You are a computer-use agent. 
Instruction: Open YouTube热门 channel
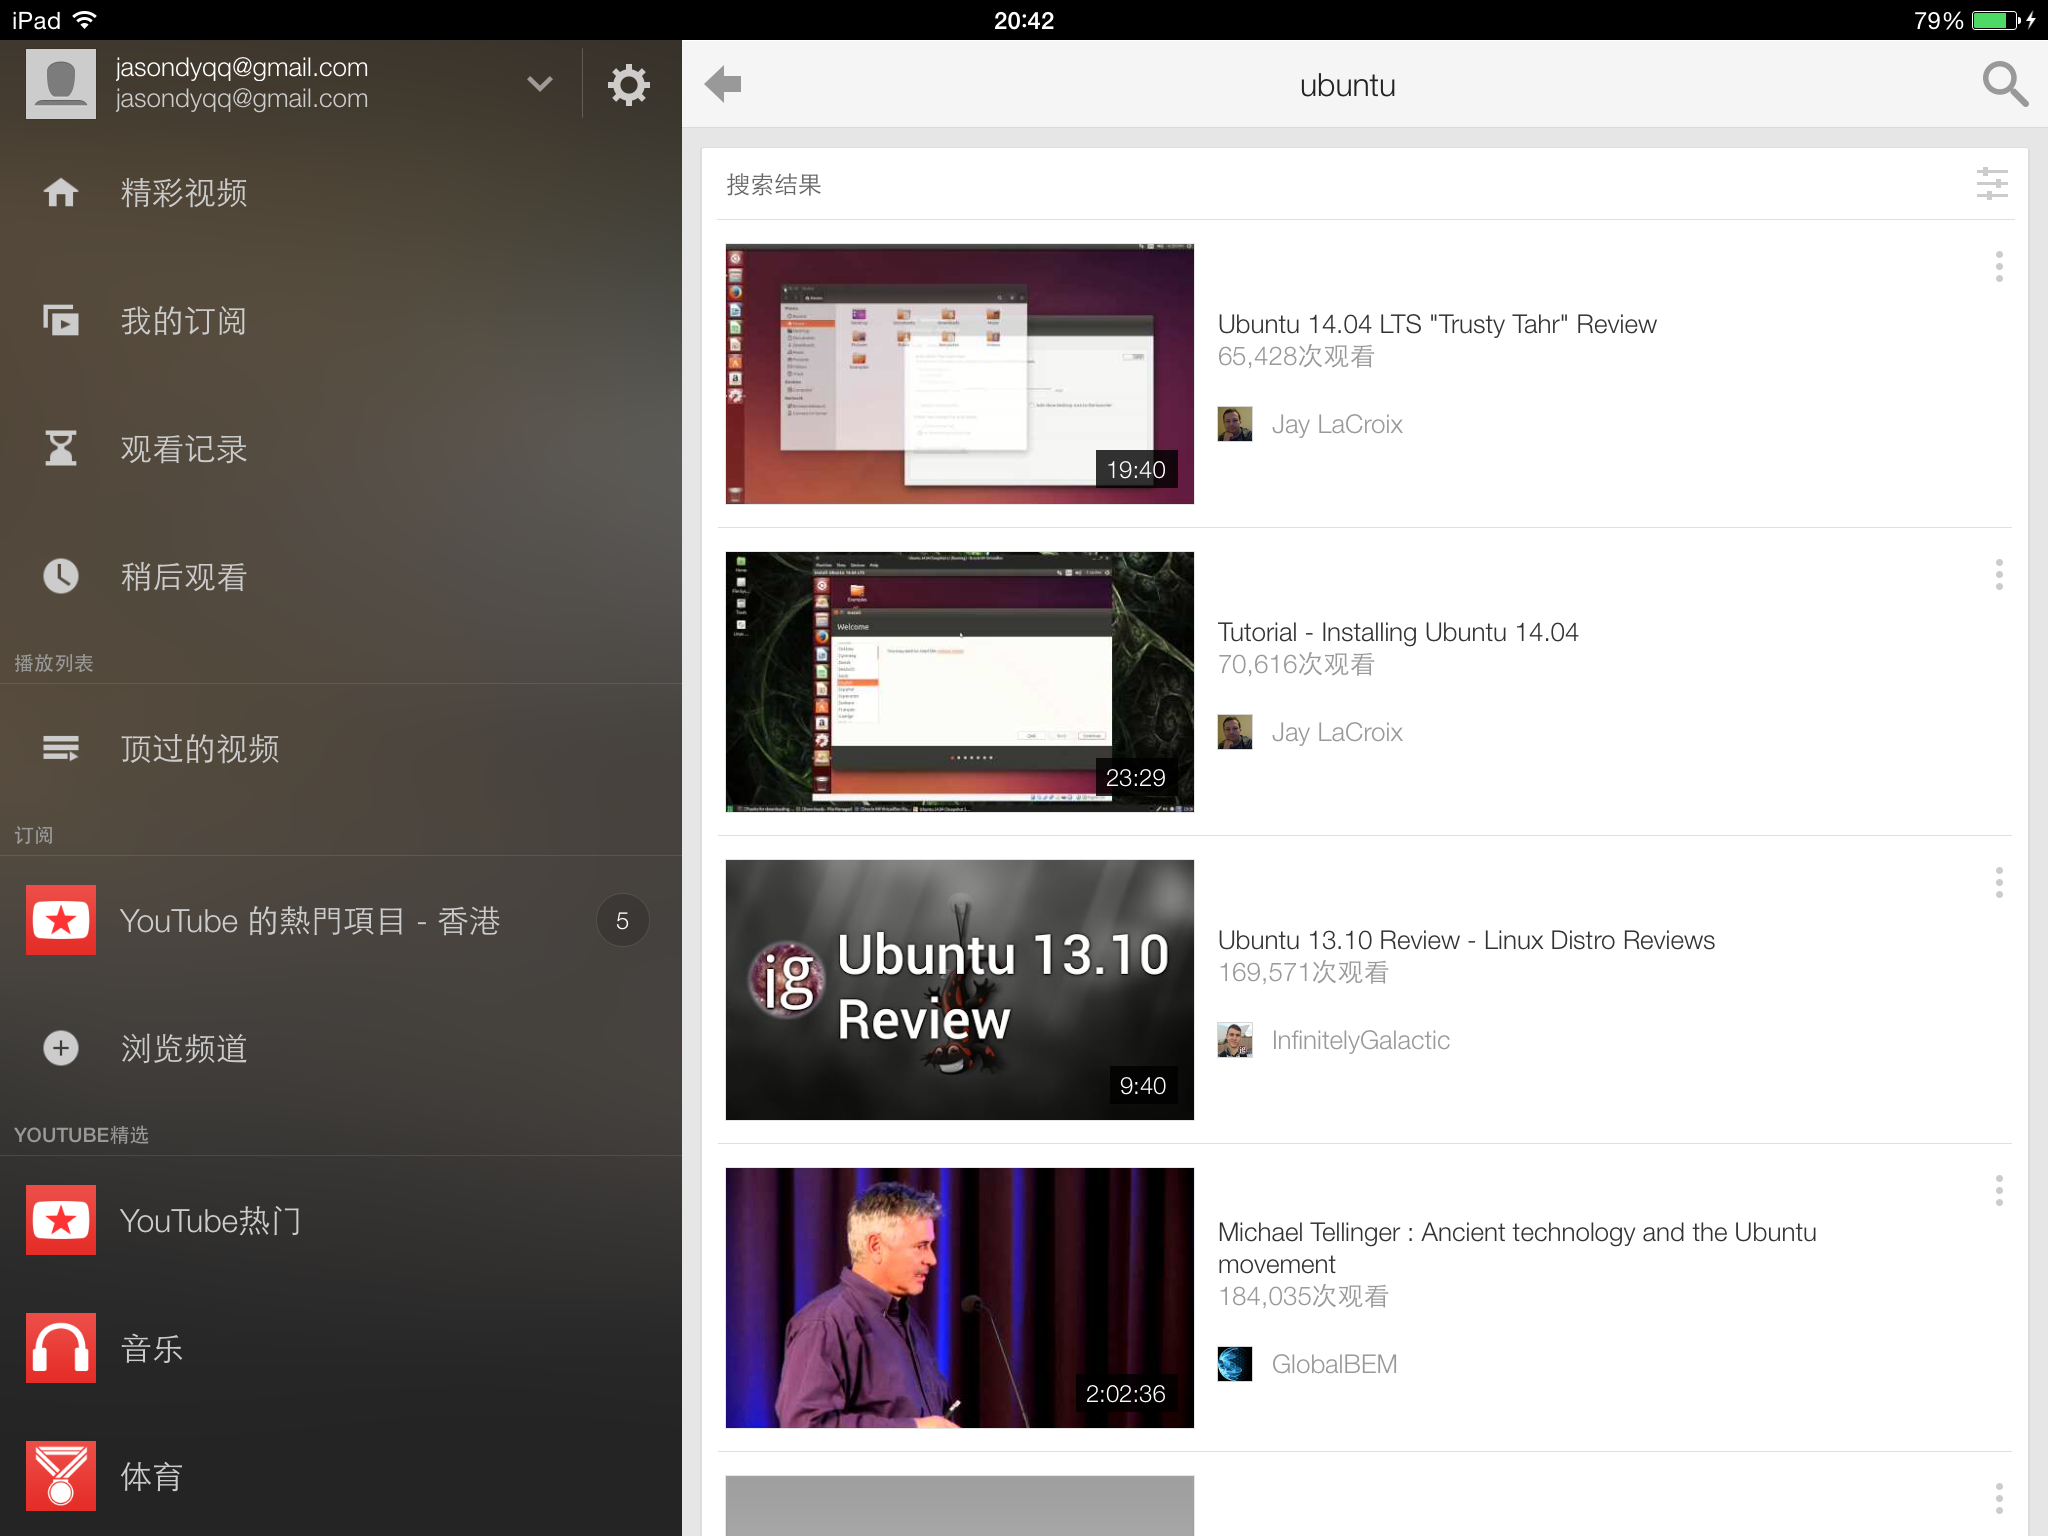341,1220
